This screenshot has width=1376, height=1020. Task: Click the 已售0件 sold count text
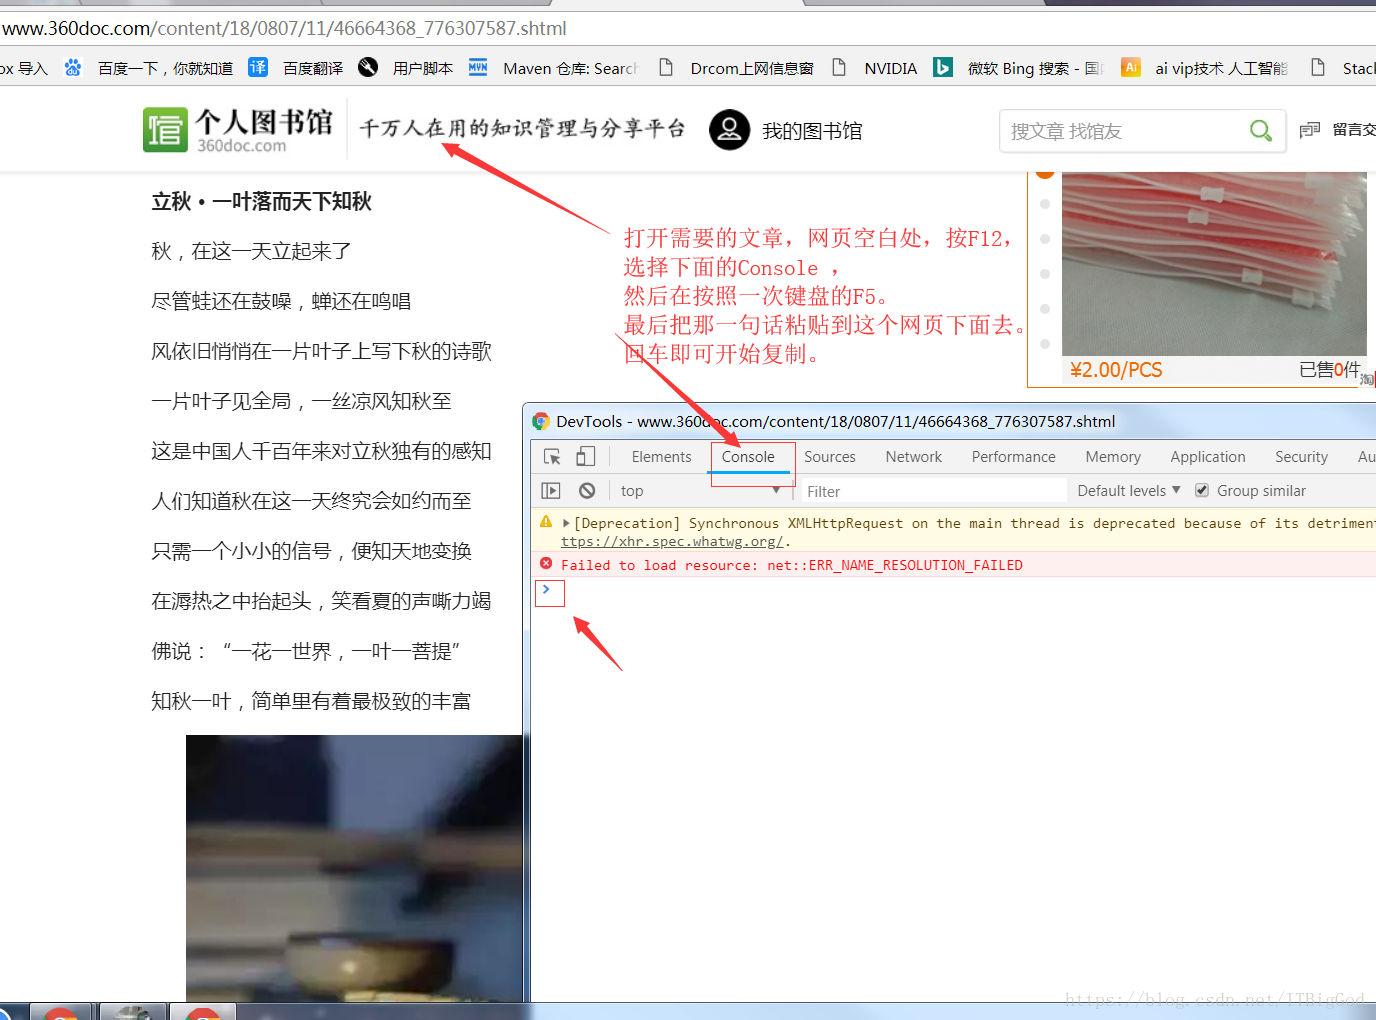tap(1329, 370)
